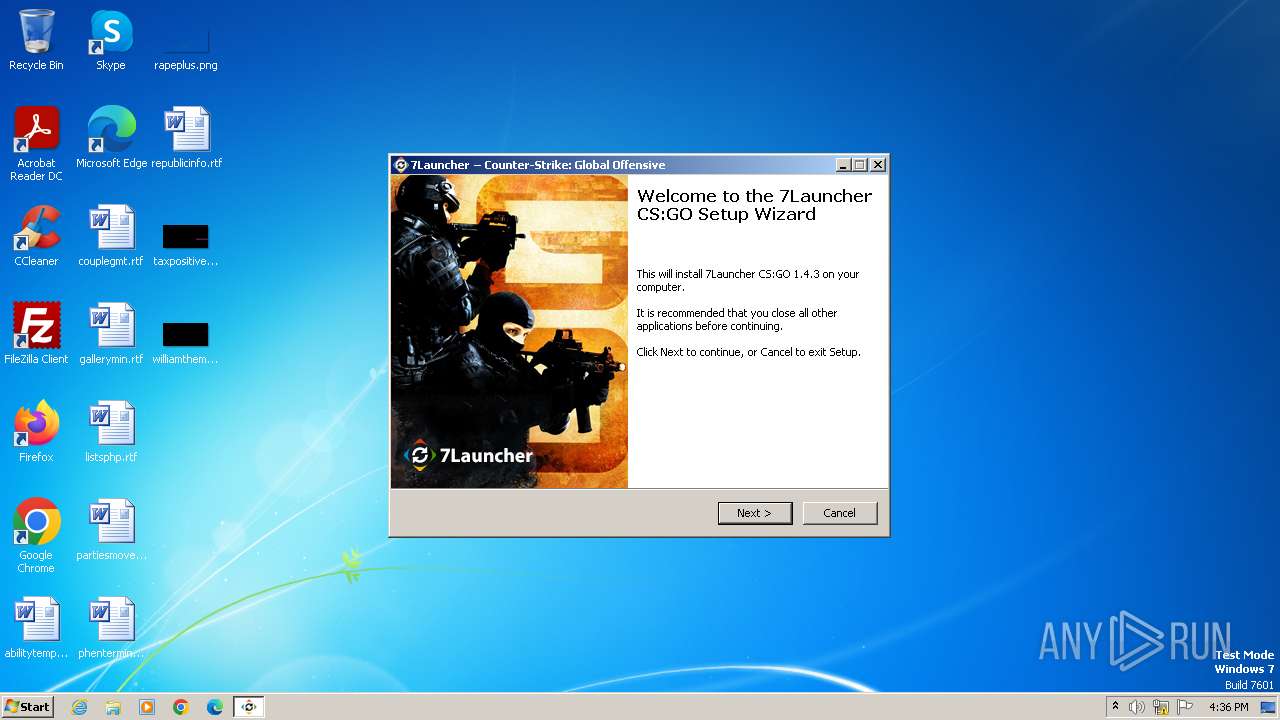Click Next in the 7Launcher setup wizard
The width and height of the screenshot is (1280, 720).
coord(755,513)
